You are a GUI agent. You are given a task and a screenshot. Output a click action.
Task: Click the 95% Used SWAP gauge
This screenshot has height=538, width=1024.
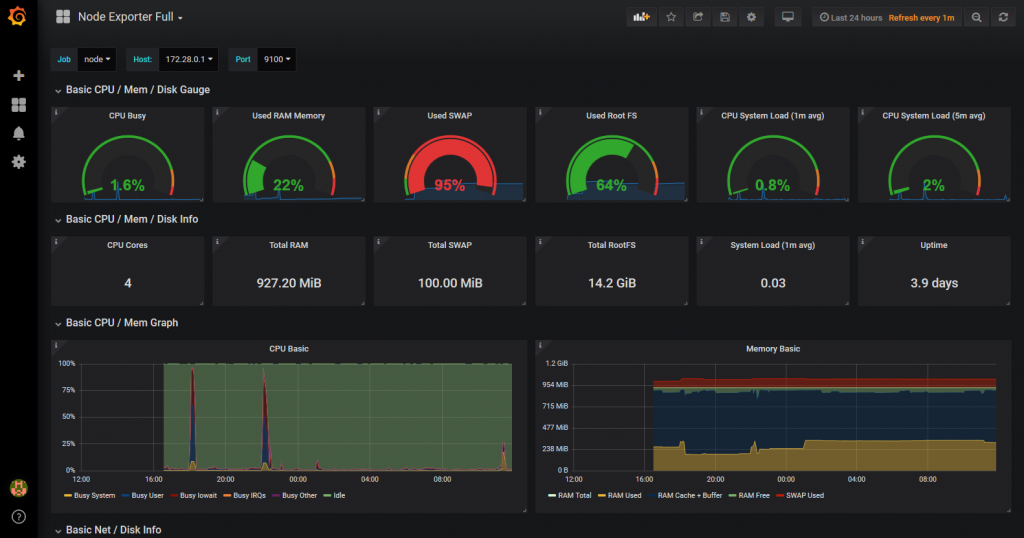pyautogui.click(x=450, y=166)
